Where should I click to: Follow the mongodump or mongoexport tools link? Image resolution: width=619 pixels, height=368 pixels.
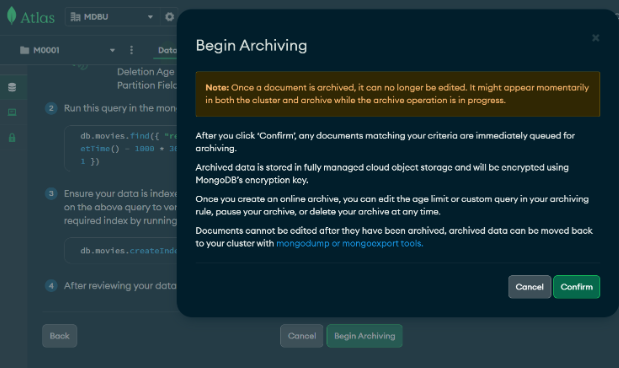(x=349, y=243)
